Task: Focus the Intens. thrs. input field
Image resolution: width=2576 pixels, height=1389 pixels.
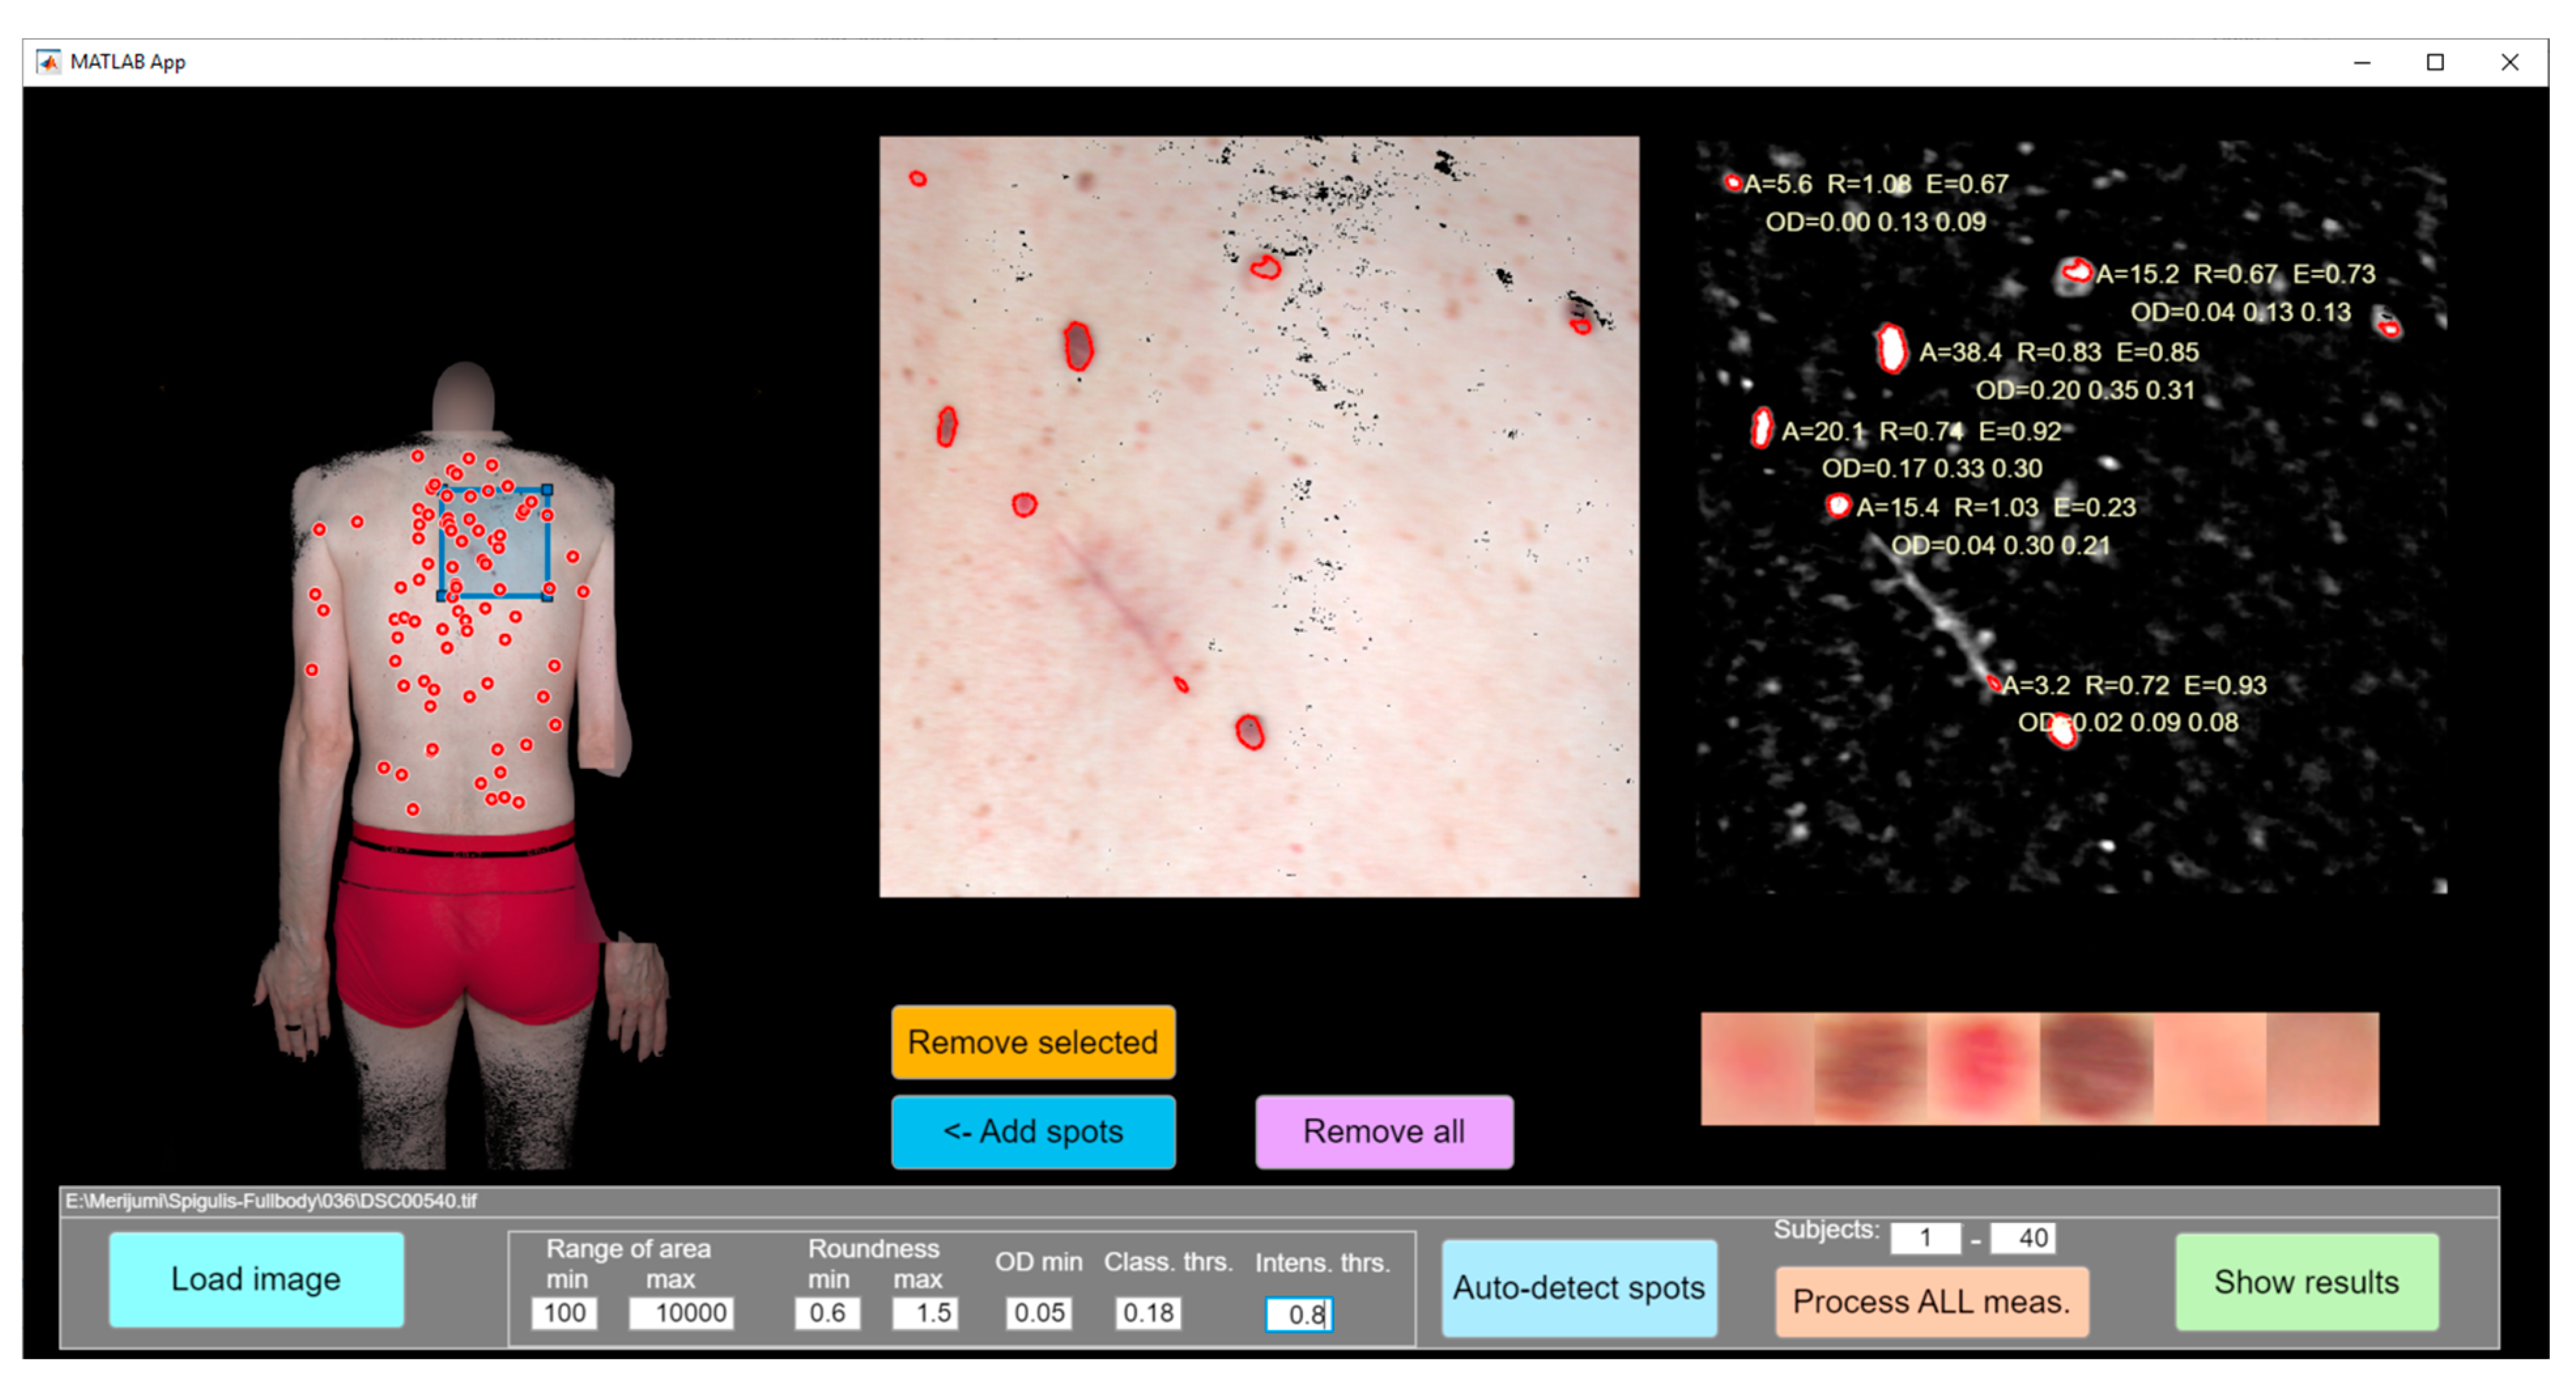Action: [x=1299, y=1315]
